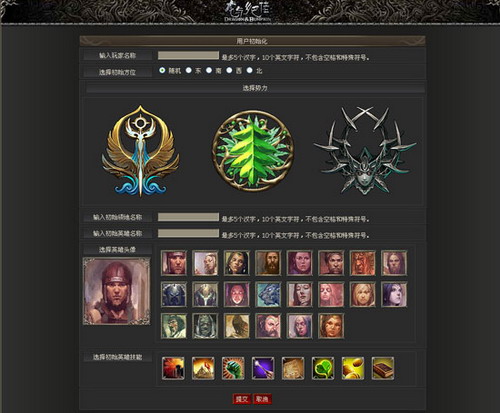Pick the green clover skill icon
Viewport: 500px width, 413px height.
click(323, 368)
